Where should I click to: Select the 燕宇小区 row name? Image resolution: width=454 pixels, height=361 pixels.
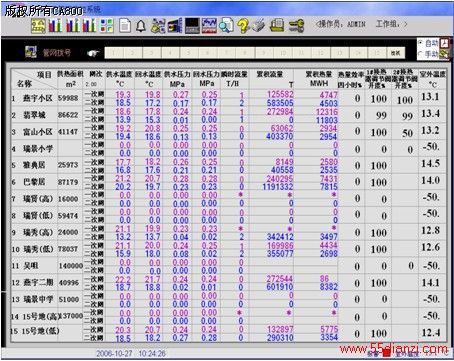point(37,98)
